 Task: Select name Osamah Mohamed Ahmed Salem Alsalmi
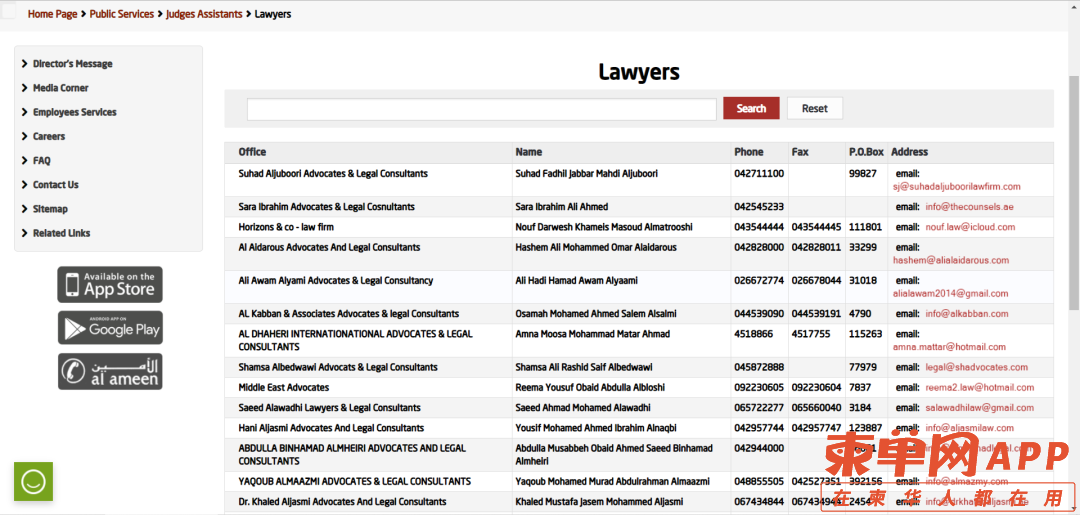click(x=596, y=314)
